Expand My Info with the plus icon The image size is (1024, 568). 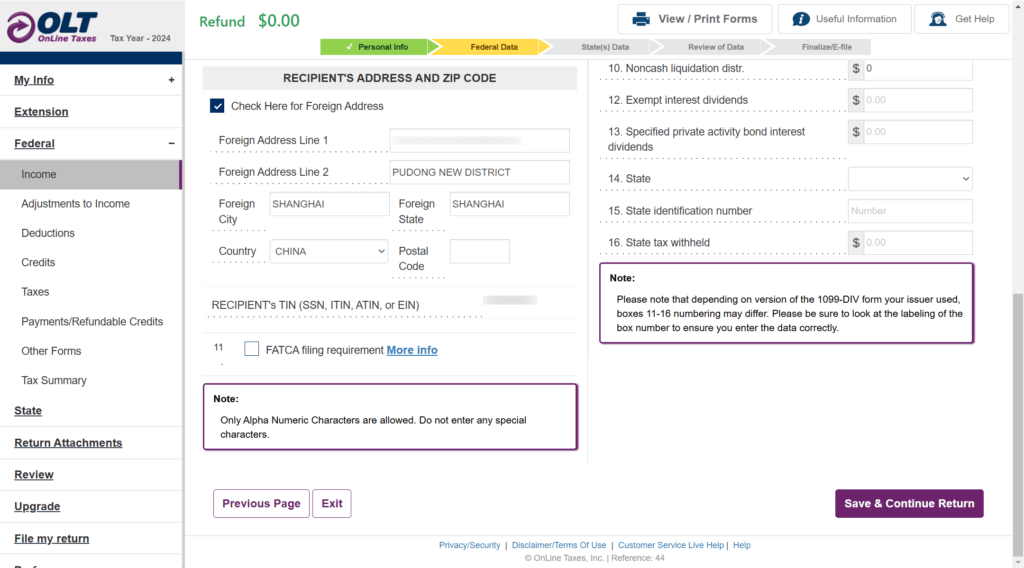tap(171, 80)
